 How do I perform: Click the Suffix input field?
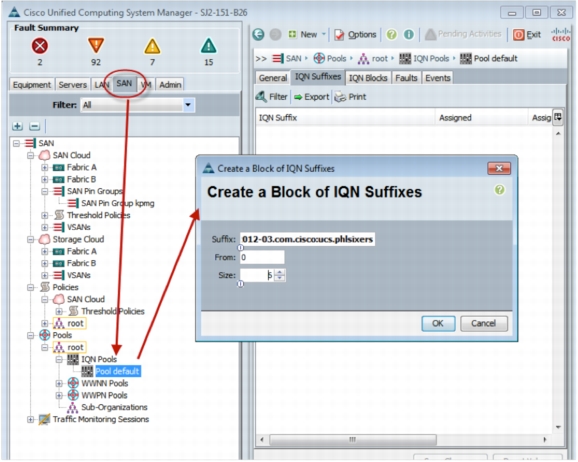pyautogui.click(x=307, y=239)
